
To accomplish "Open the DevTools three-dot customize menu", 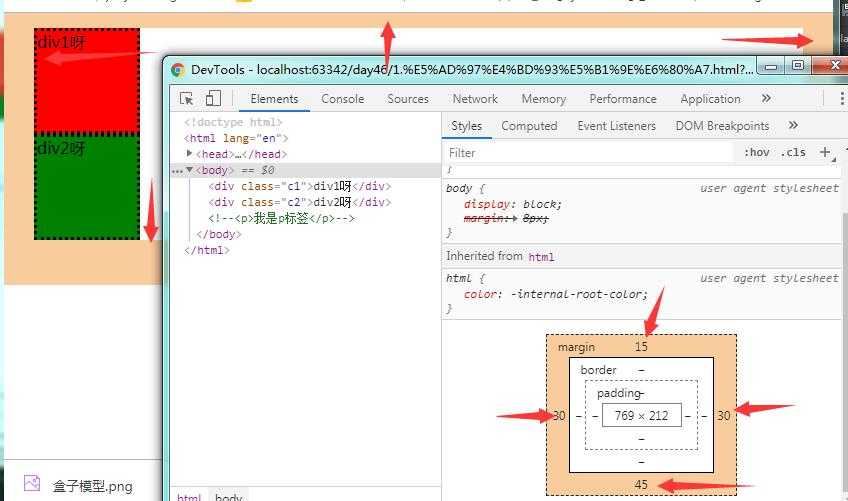I will [842, 98].
